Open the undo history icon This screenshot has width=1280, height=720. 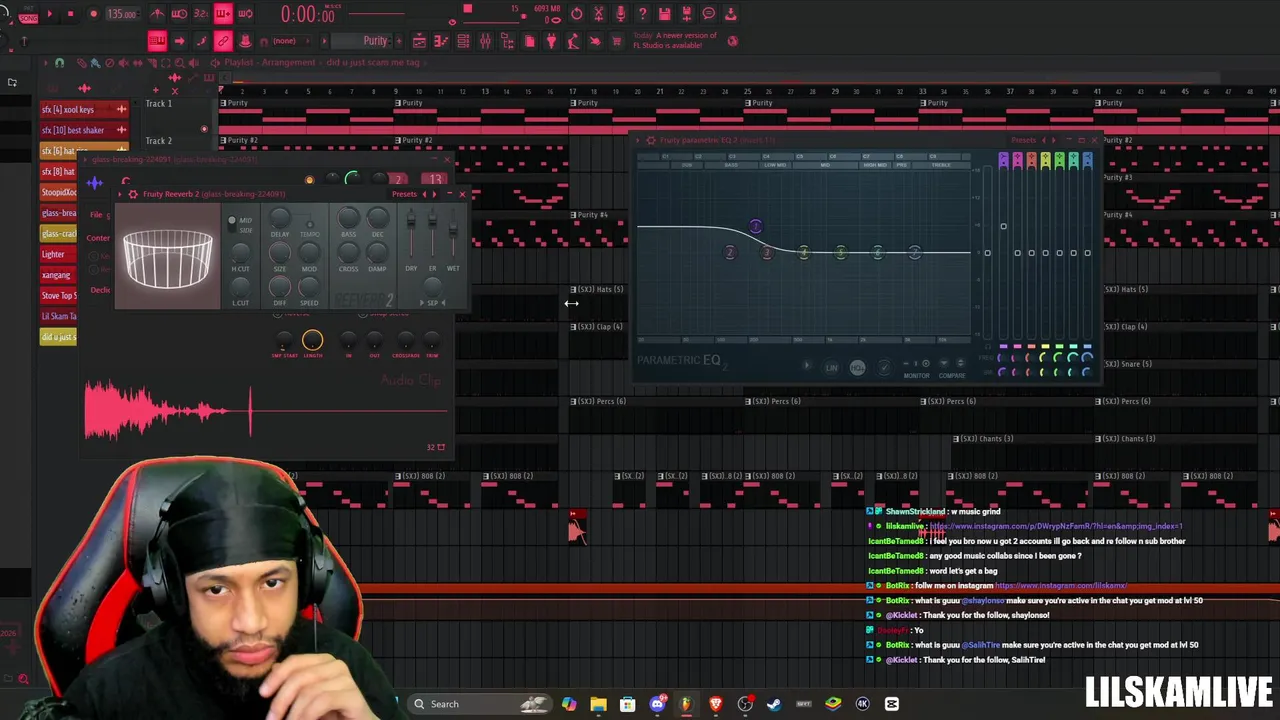(x=576, y=14)
